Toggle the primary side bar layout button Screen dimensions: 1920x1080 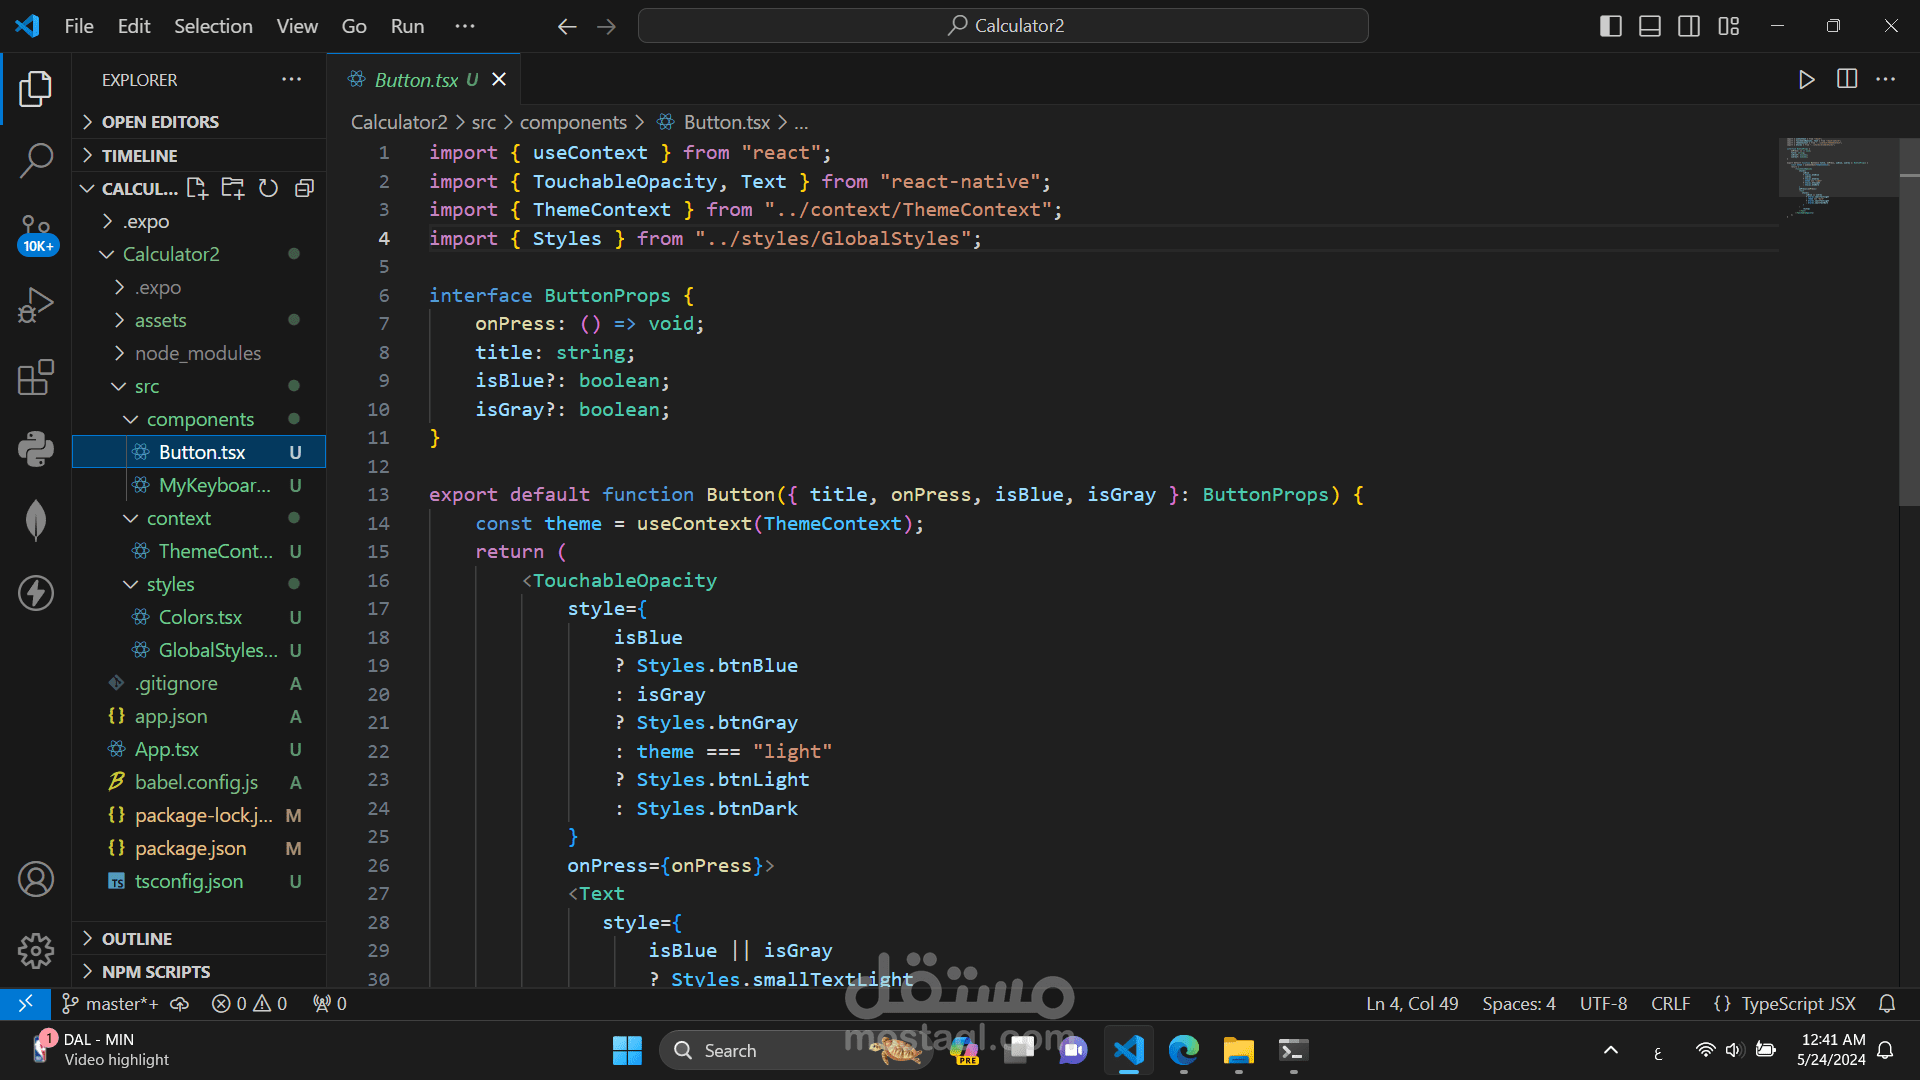(1610, 26)
